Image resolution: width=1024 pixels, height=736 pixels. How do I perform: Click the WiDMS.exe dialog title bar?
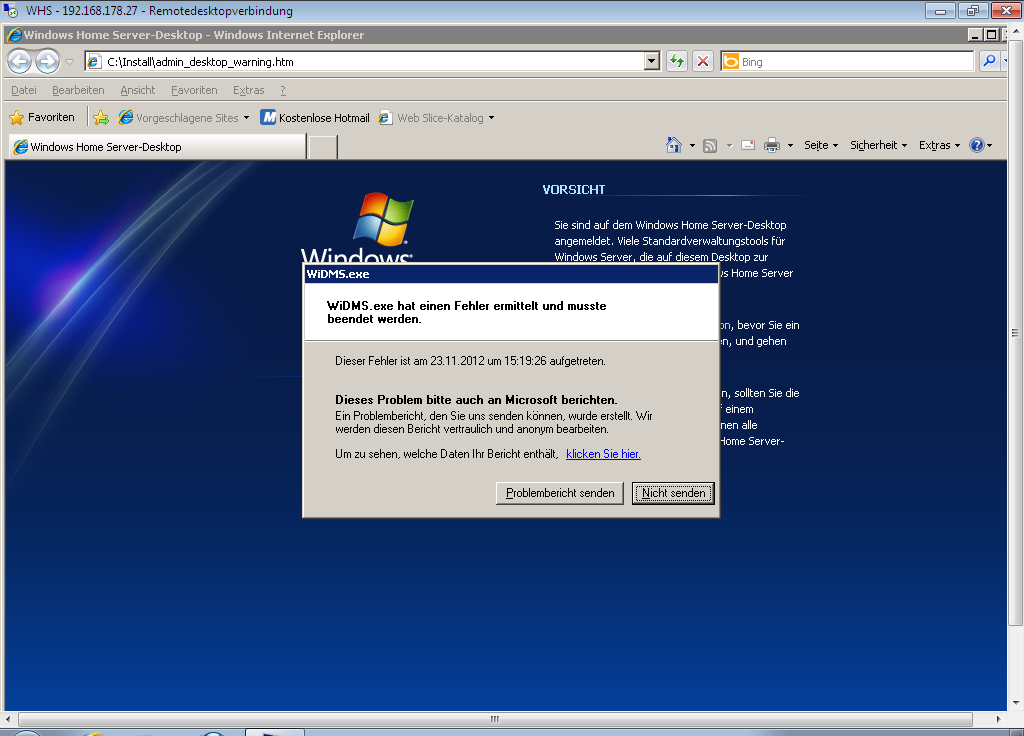(511, 274)
